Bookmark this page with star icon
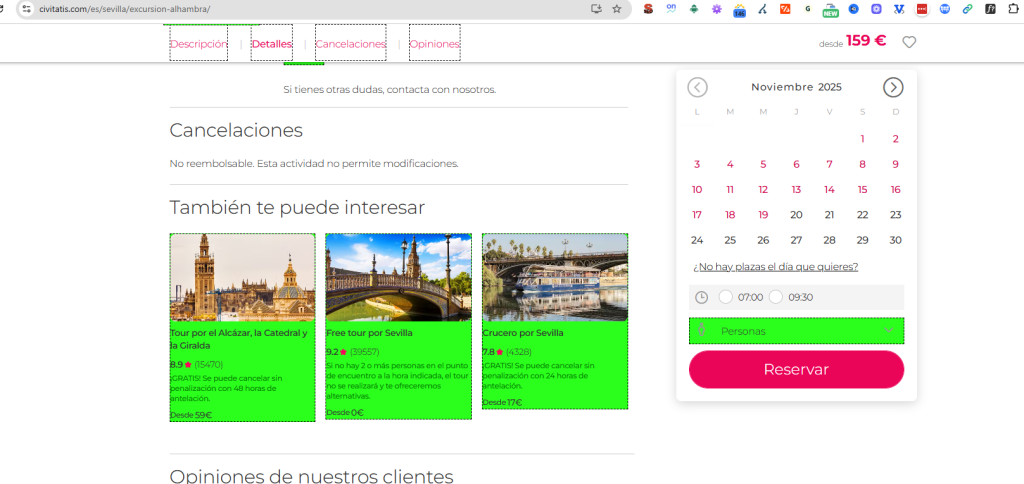 (x=617, y=9)
